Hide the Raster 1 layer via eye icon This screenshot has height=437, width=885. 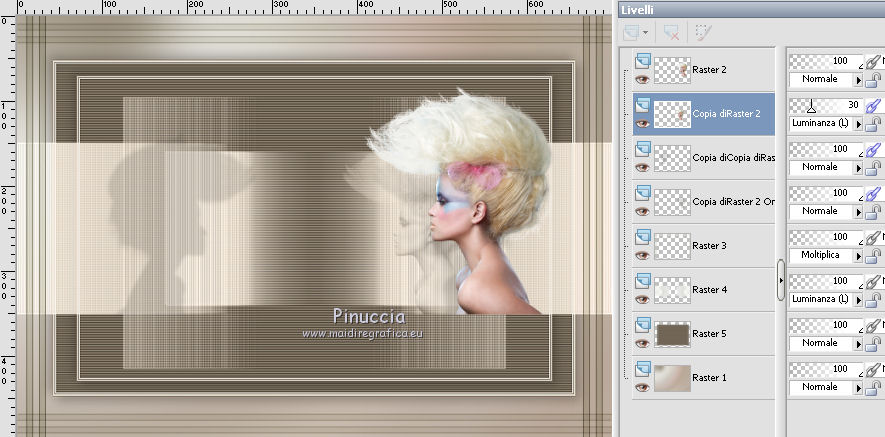click(642, 388)
